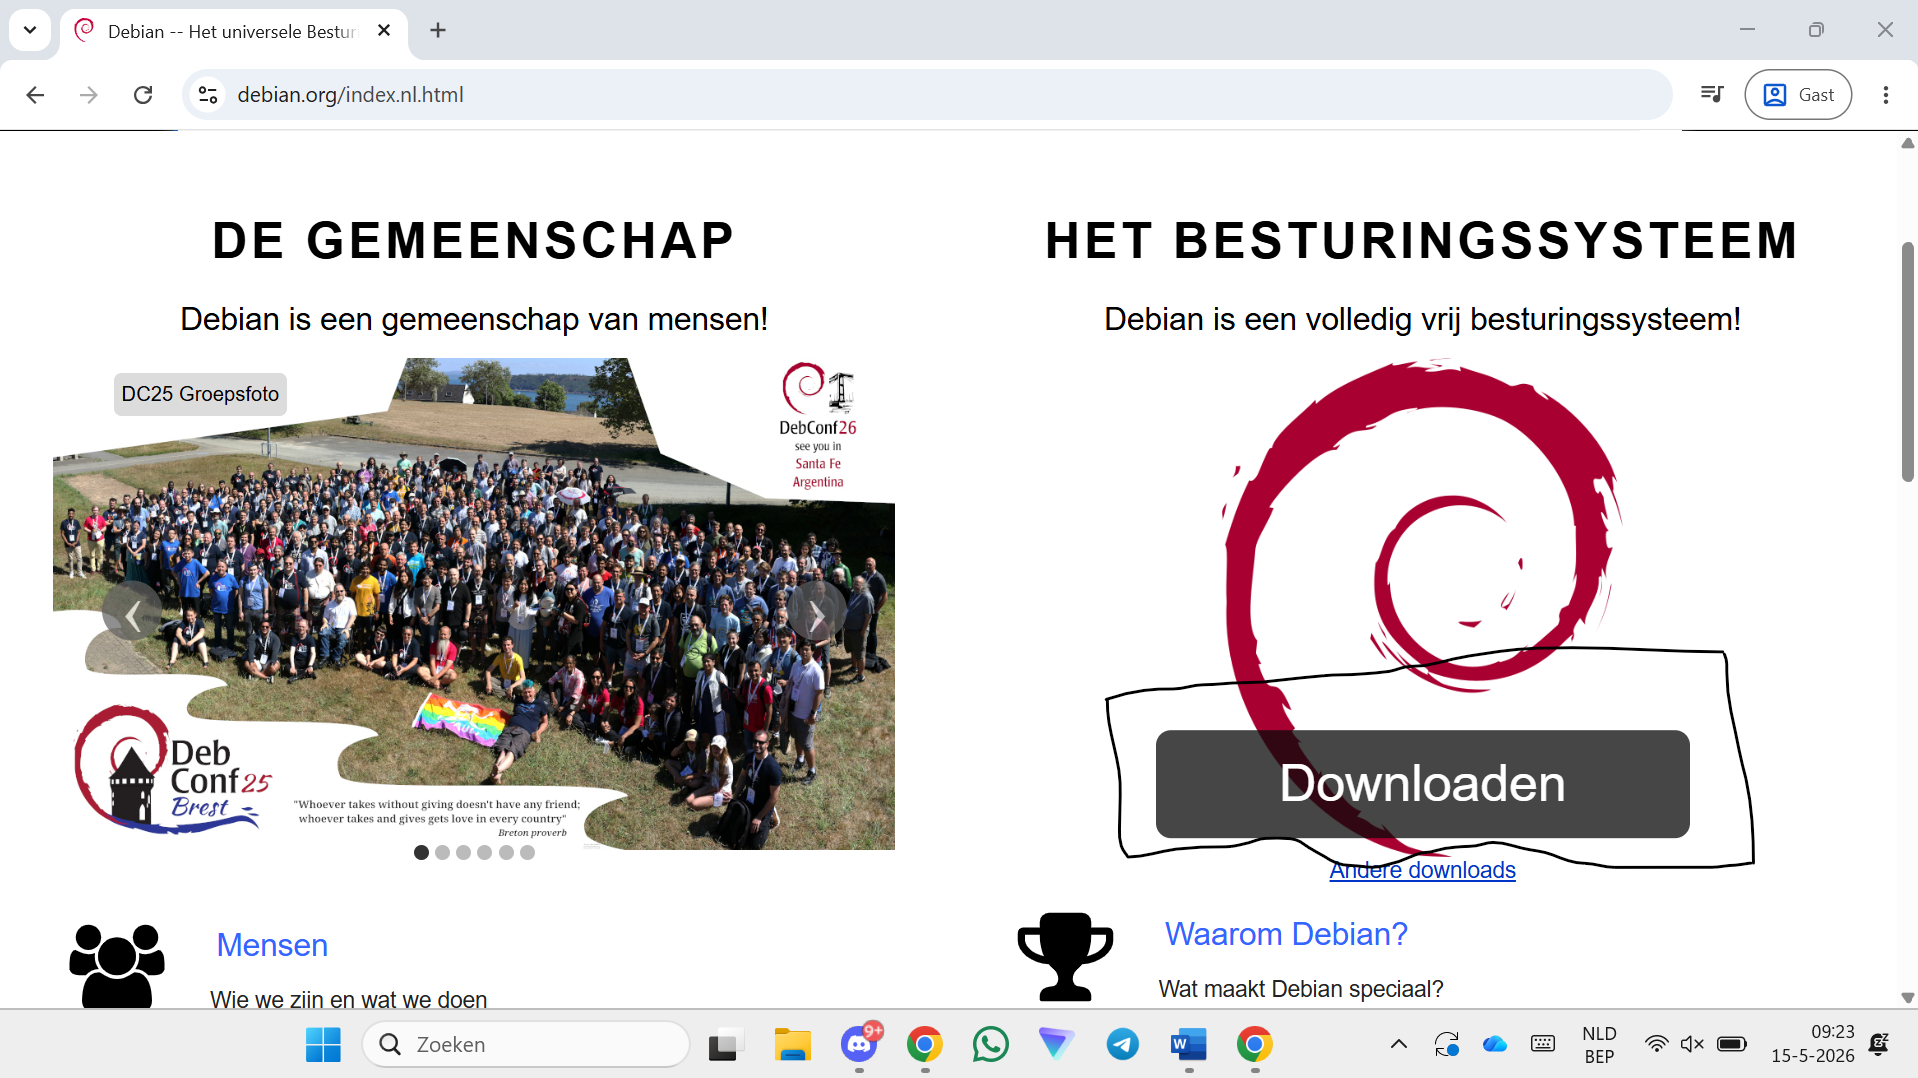Open the notifications bell icon
The height and width of the screenshot is (1078, 1918).
[x=1879, y=1045]
